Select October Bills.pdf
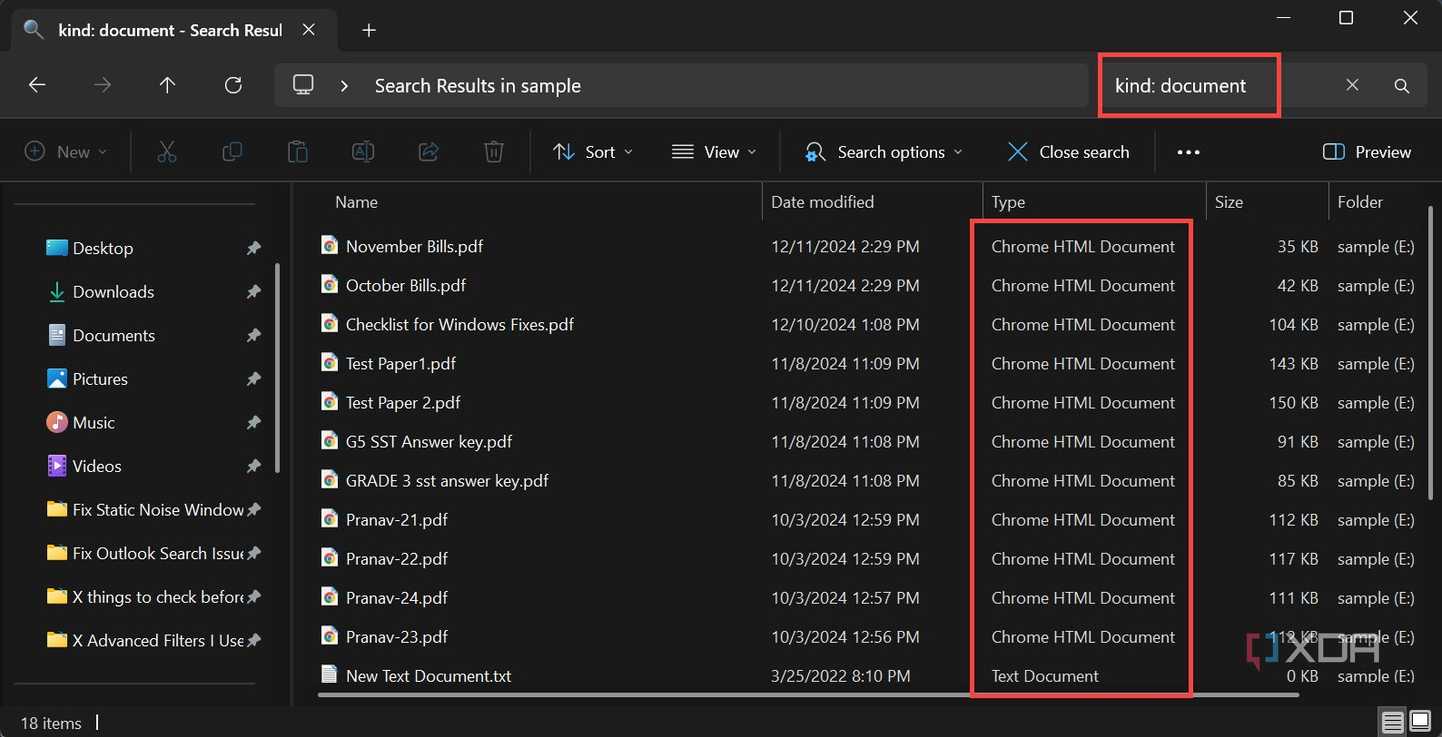1442x737 pixels. click(x=406, y=285)
